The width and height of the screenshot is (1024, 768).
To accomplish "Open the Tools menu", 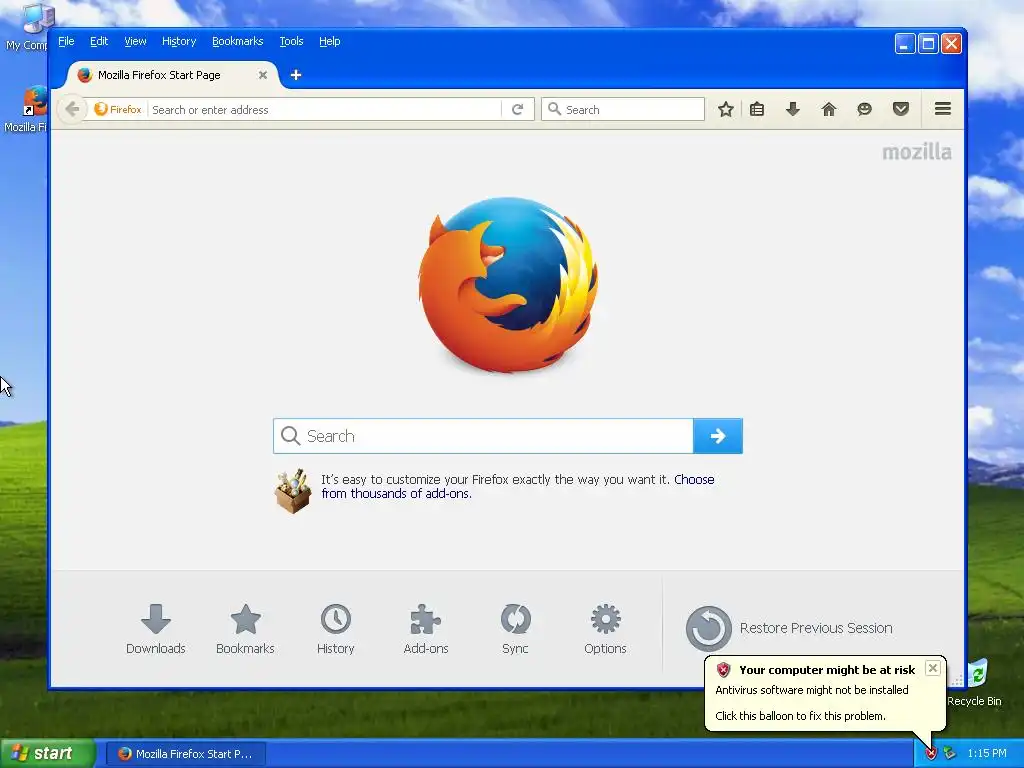I will pos(291,41).
